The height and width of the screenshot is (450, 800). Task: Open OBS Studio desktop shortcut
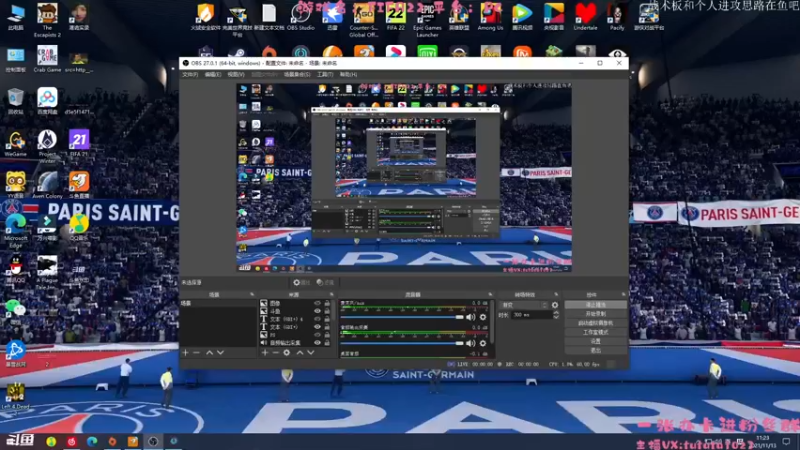(x=301, y=17)
